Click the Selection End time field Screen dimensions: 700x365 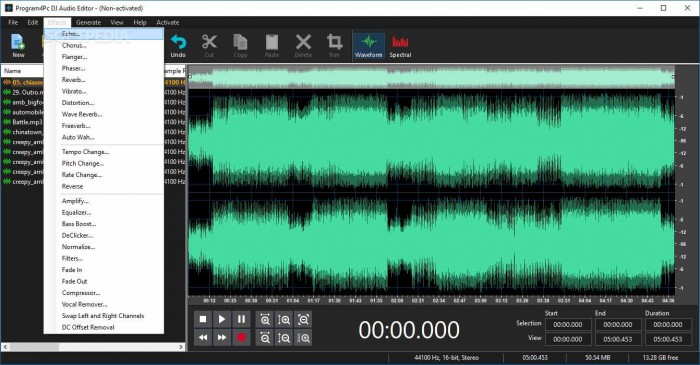point(617,324)
